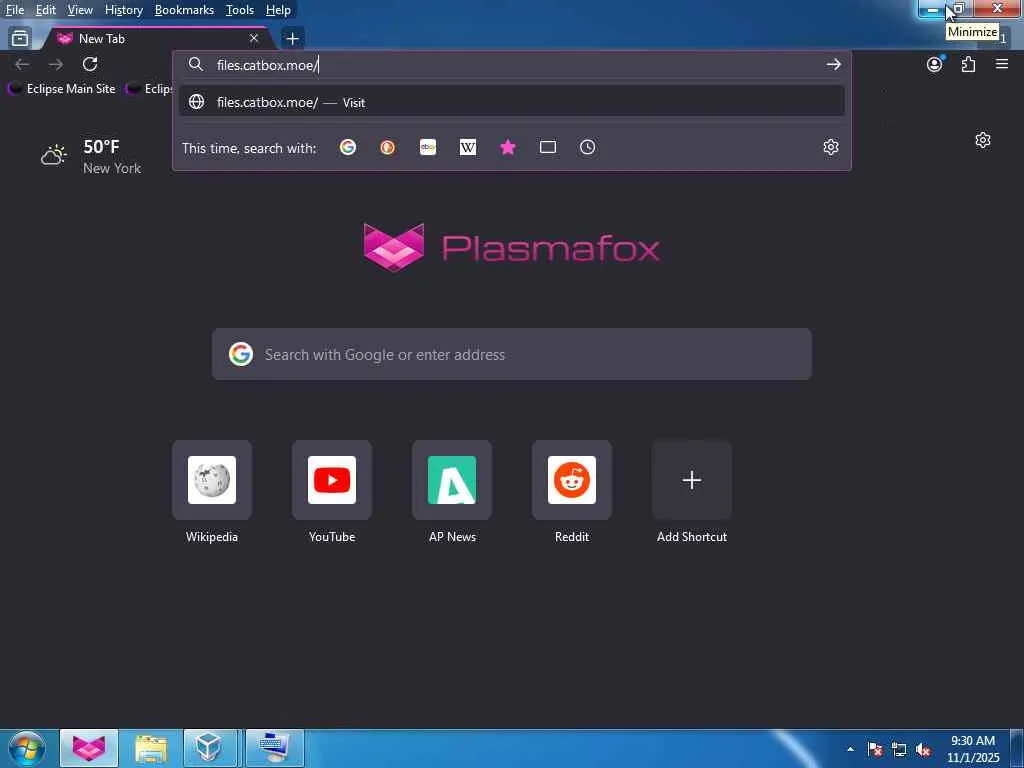
Task: Open search settings gear in dropdown
Action: (831, 148)
